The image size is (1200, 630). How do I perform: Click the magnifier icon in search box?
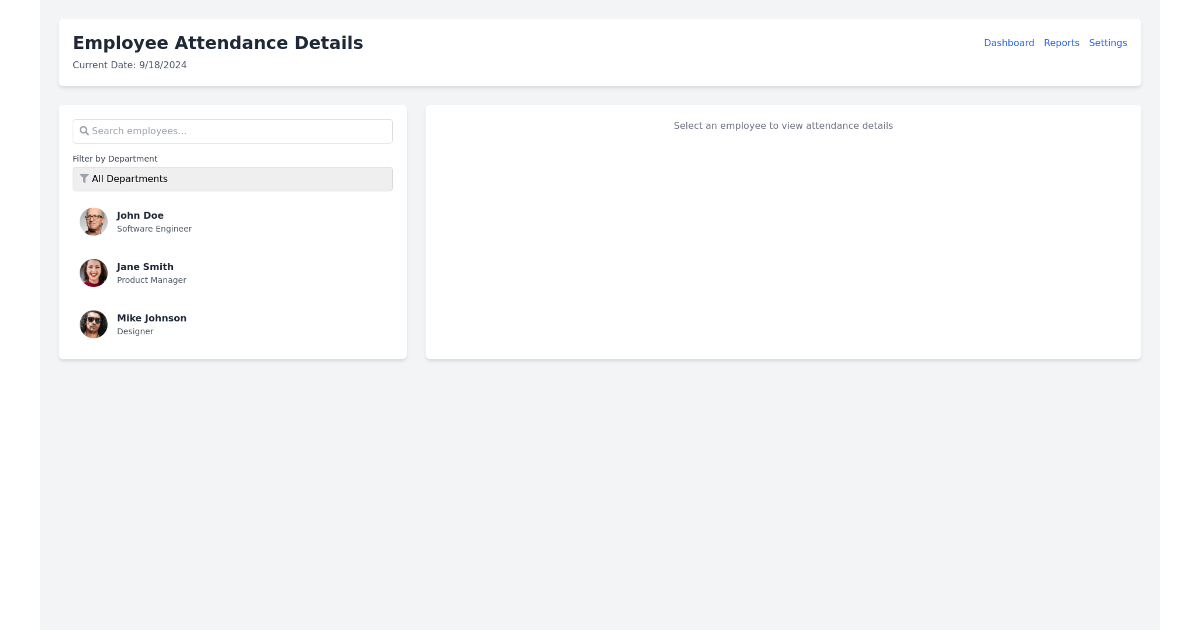84,131
